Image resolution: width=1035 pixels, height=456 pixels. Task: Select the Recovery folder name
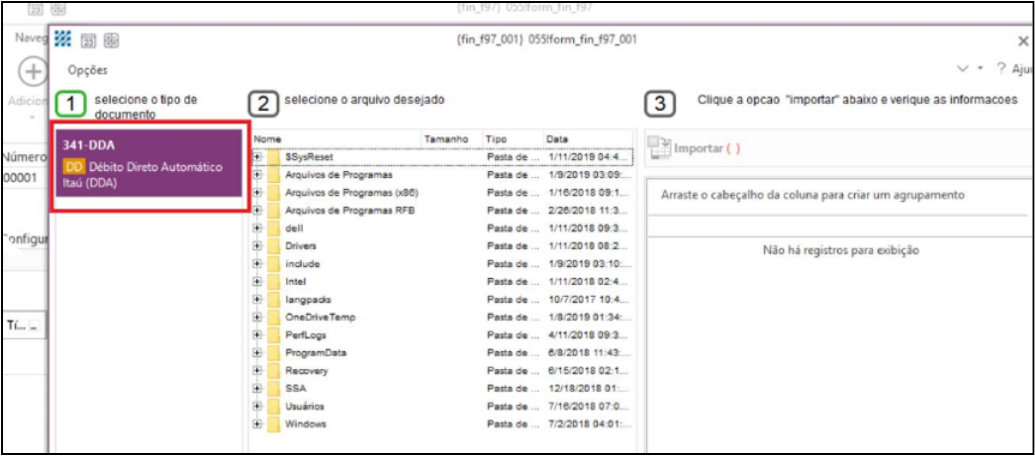pos(306,370)
